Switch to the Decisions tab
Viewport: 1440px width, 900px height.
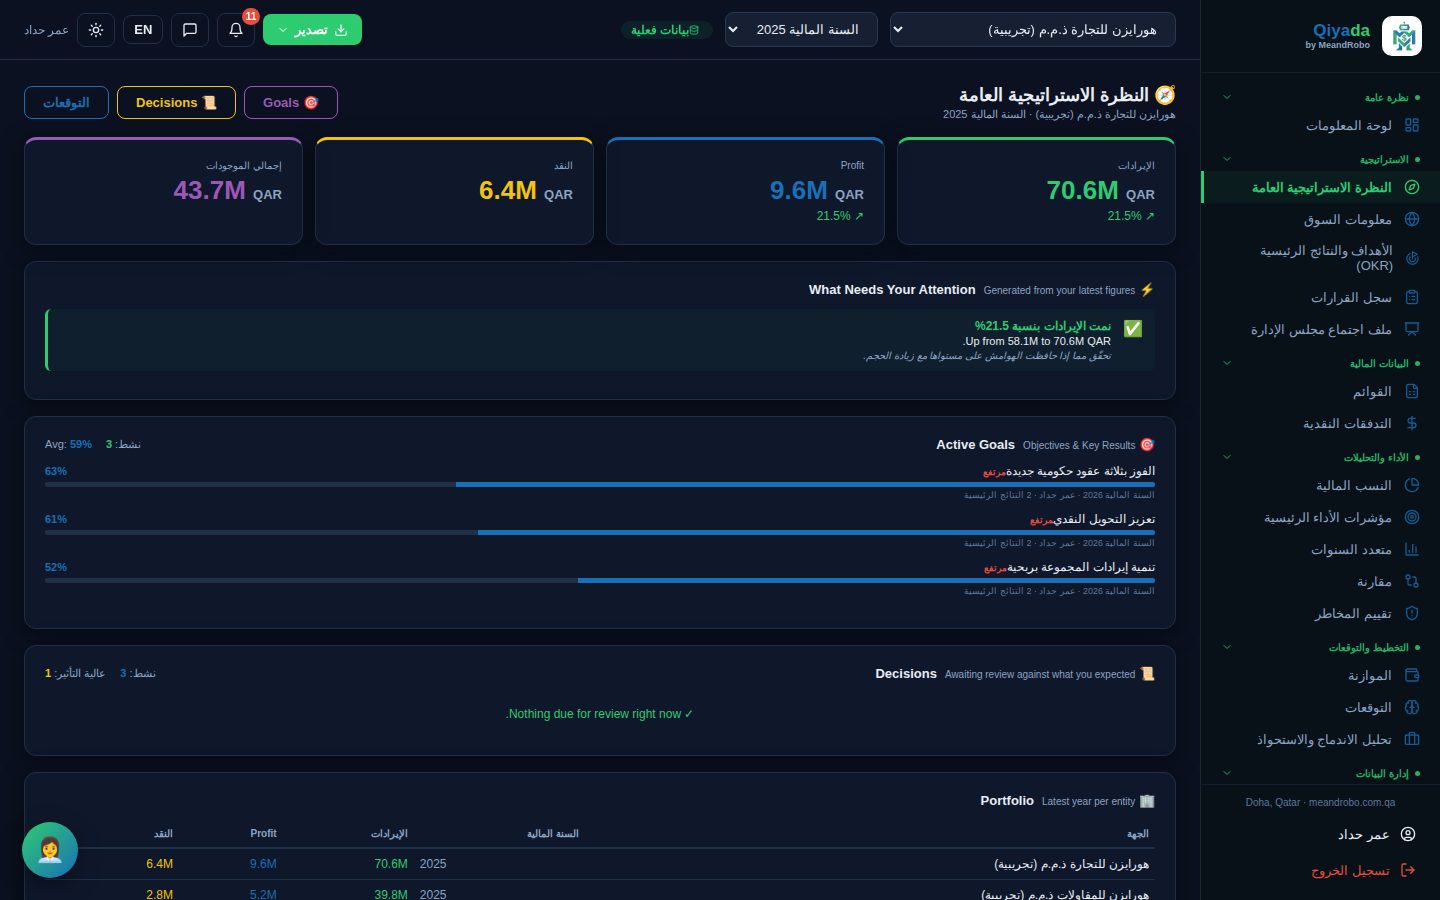coord(176,102)
